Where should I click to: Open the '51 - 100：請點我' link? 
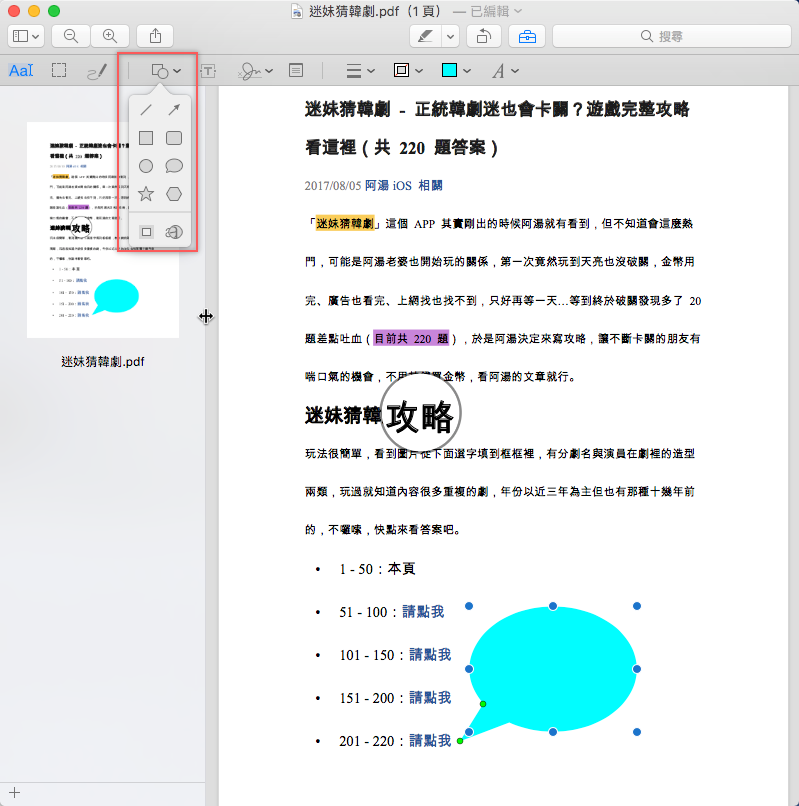[x=423, y=612]
